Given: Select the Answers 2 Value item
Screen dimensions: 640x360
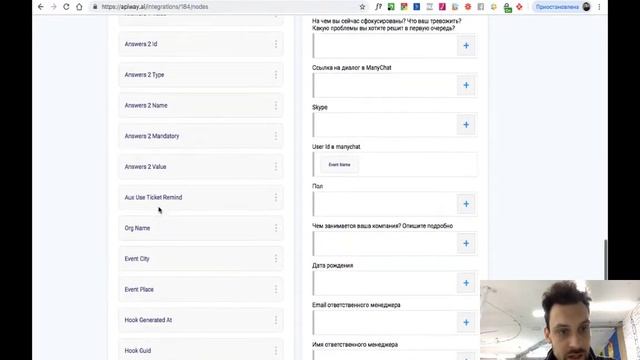Looking at the screenshot, I should click(200, 167).
